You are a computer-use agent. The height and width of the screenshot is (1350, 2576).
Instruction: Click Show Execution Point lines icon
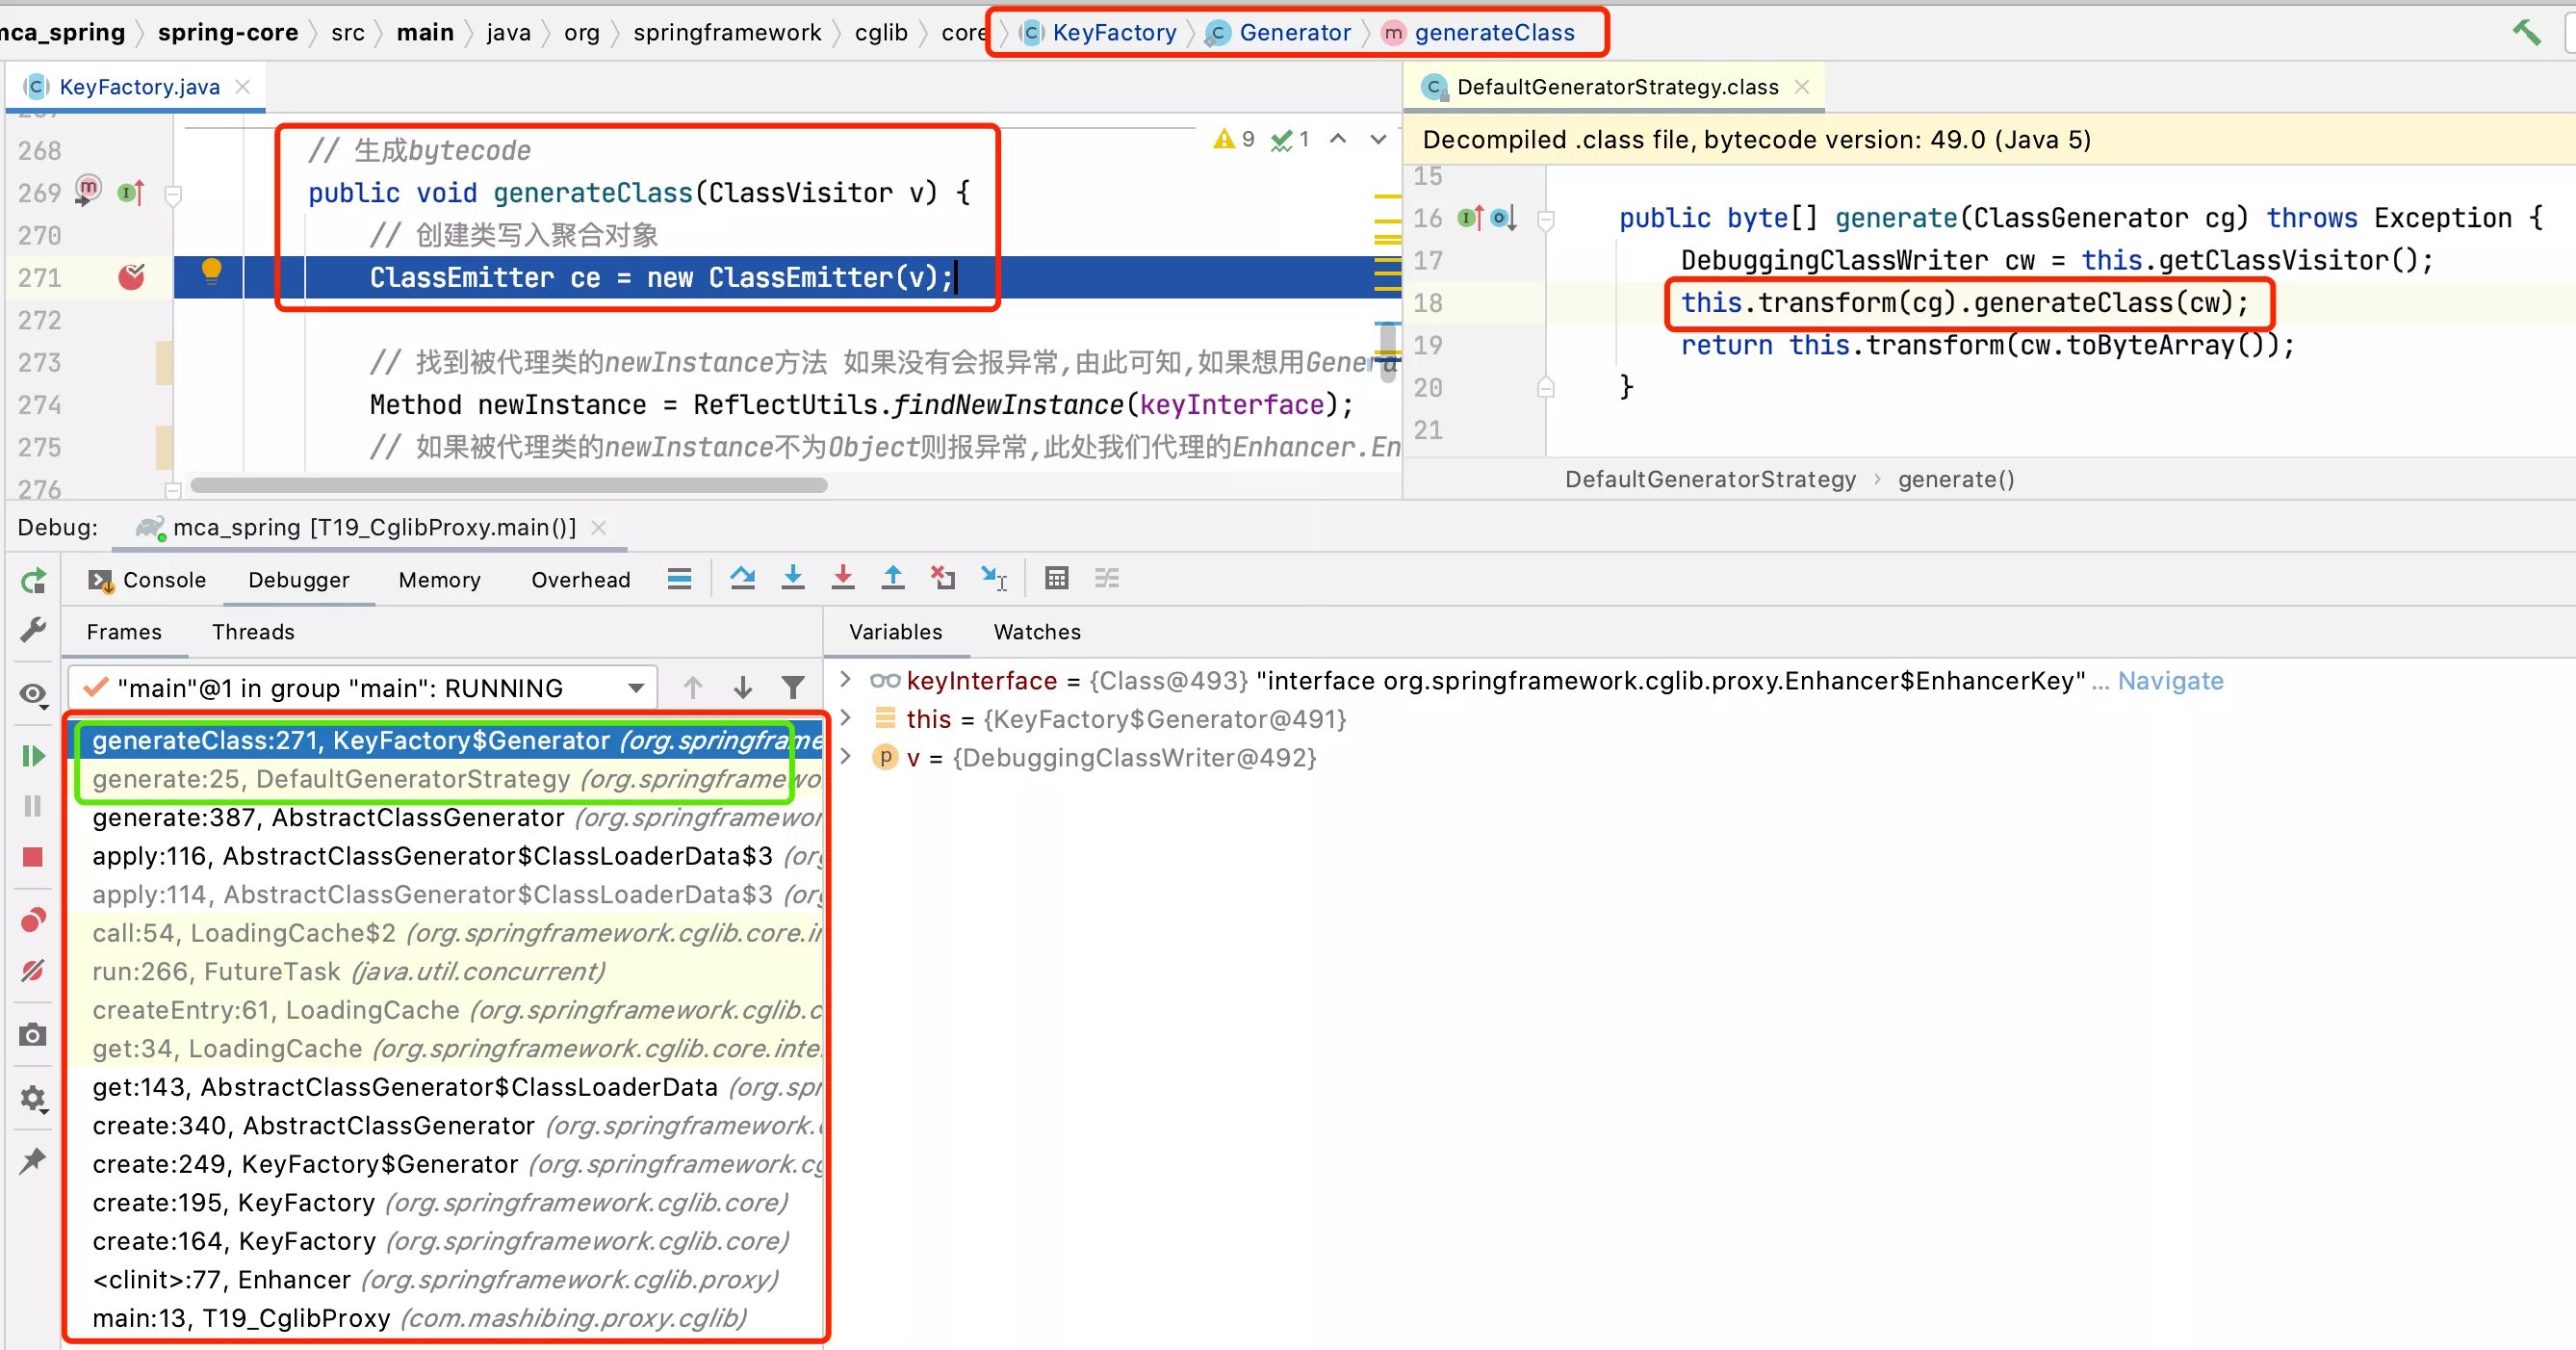[680, 578]
